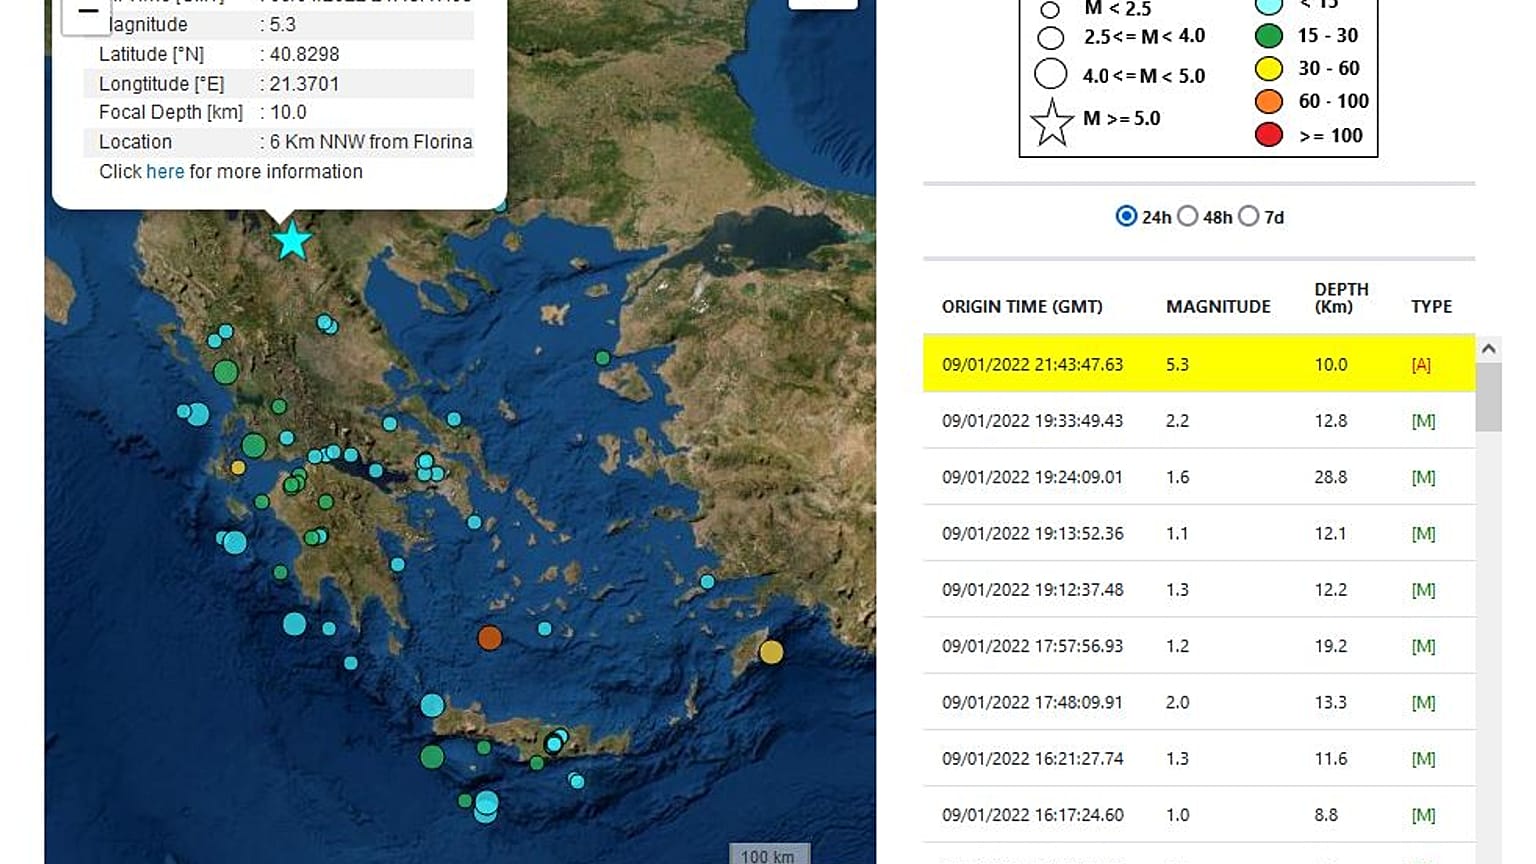1536x864 pixels.
Task: Click the red '>= 100' depth legend swatch
Action: (x=1269, y=135)
